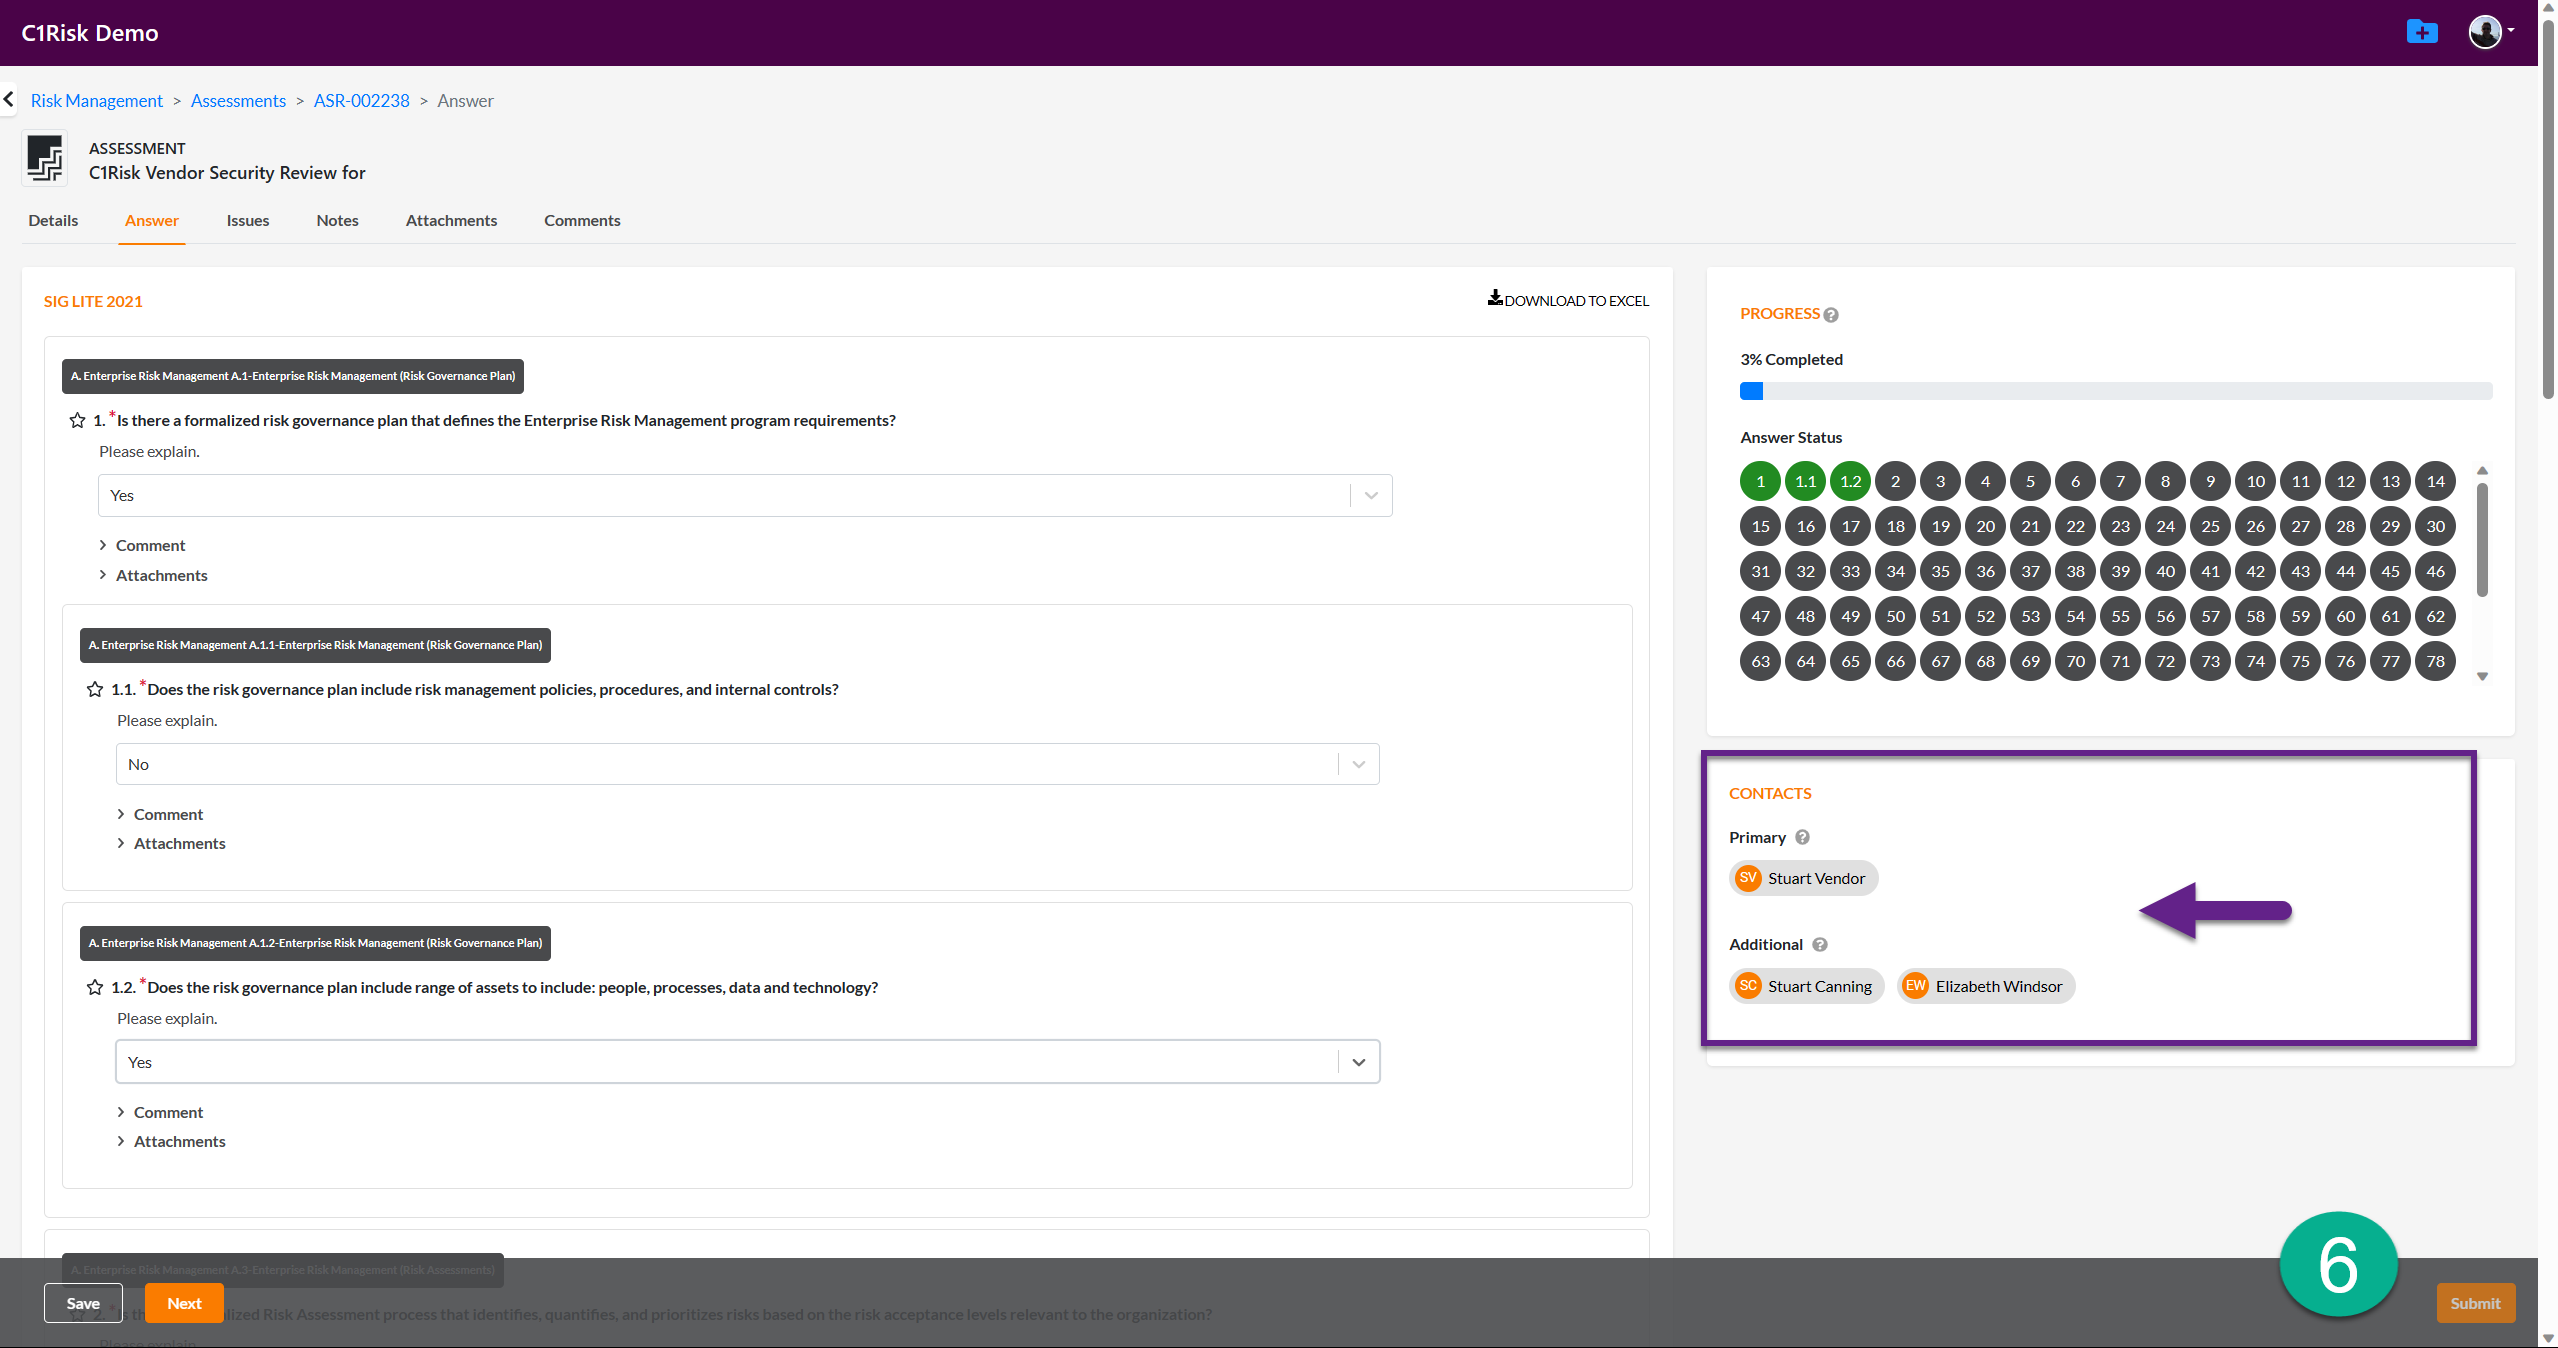Open the question 1.1 No answer dropdown

click(1358, 764)
